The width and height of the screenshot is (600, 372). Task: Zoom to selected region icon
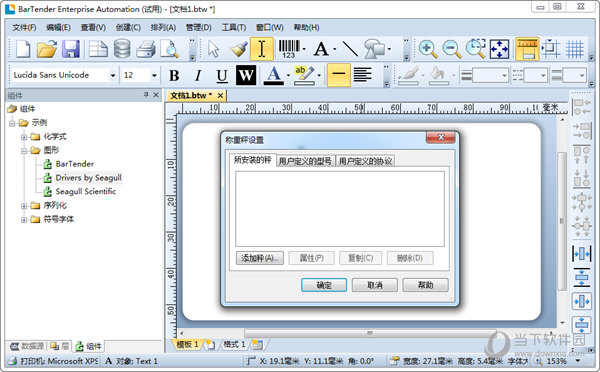[x=476, y=49]
